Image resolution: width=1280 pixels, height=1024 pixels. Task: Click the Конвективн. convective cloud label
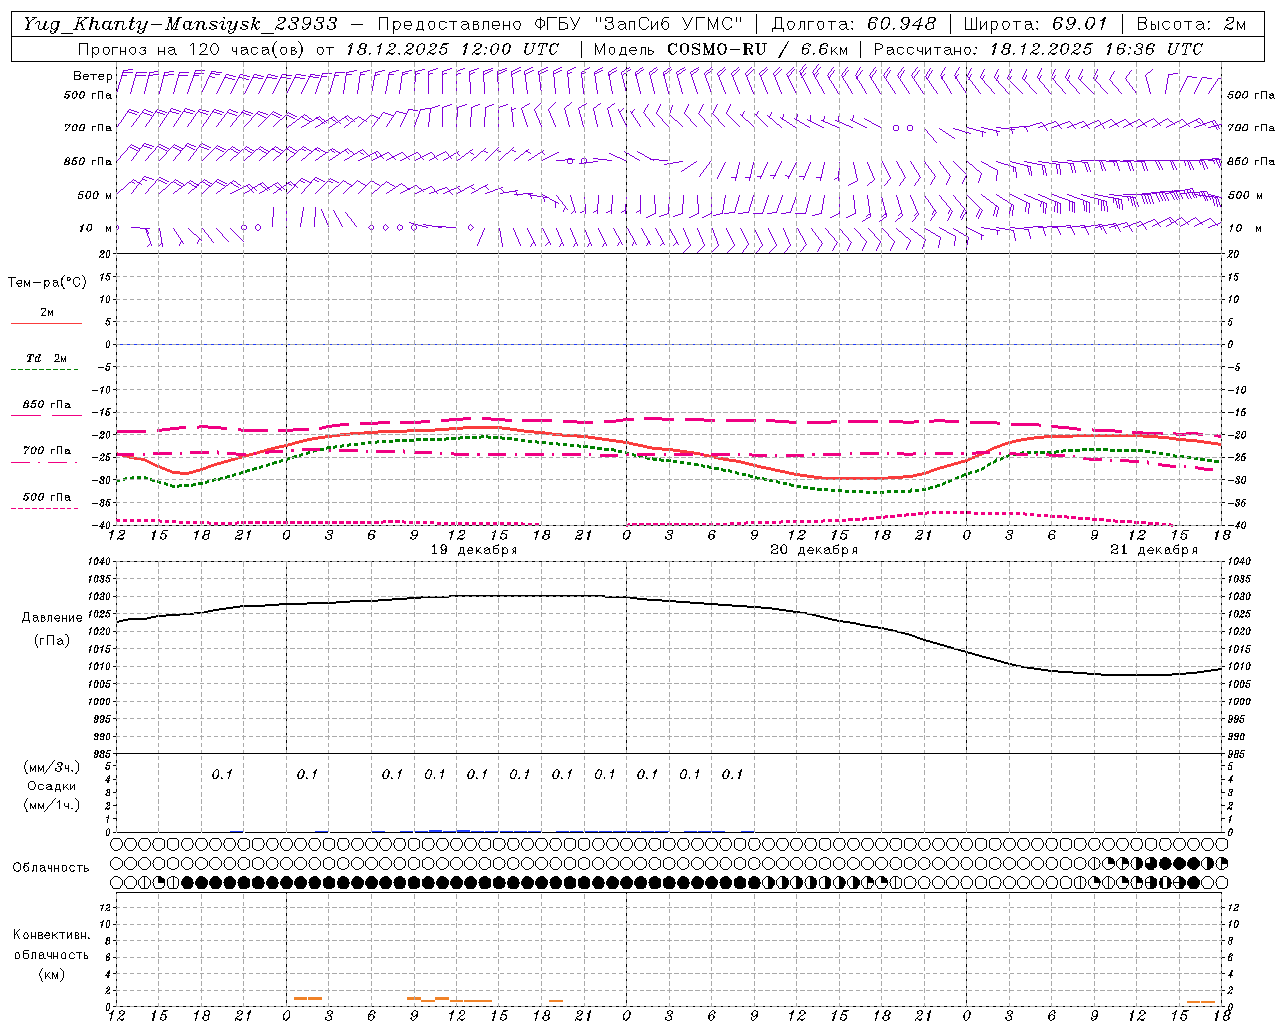pyautogui.click(x=51, y=935)
